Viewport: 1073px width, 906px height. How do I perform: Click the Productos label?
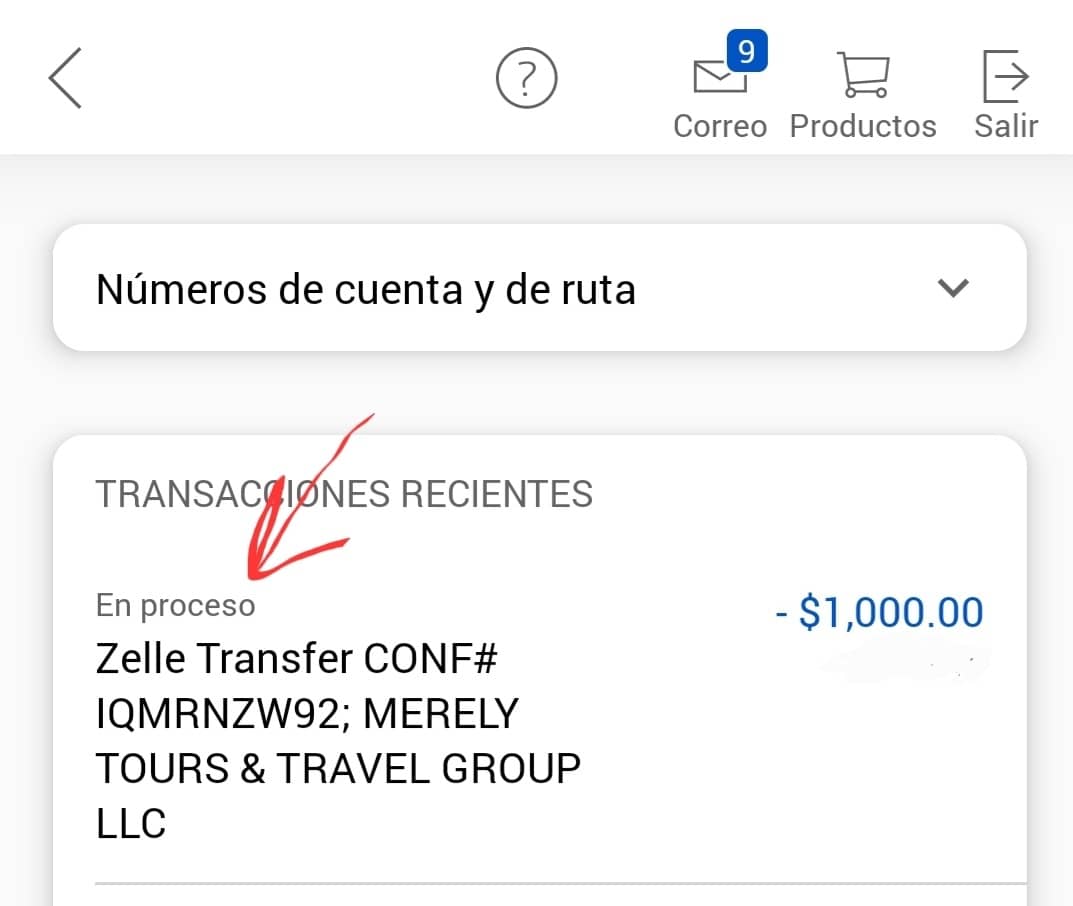[x=863, y=126]
